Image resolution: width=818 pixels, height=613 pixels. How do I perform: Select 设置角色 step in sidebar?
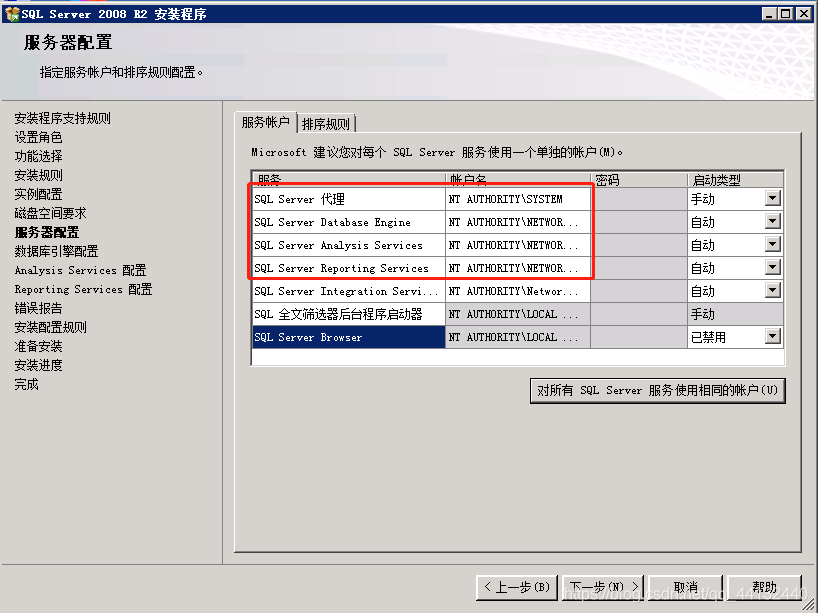pos(39,137)
